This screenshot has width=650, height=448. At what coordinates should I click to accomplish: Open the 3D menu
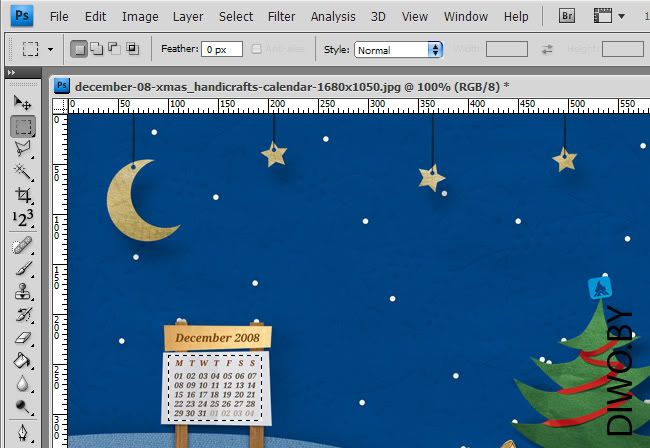(x=378, y=17)
